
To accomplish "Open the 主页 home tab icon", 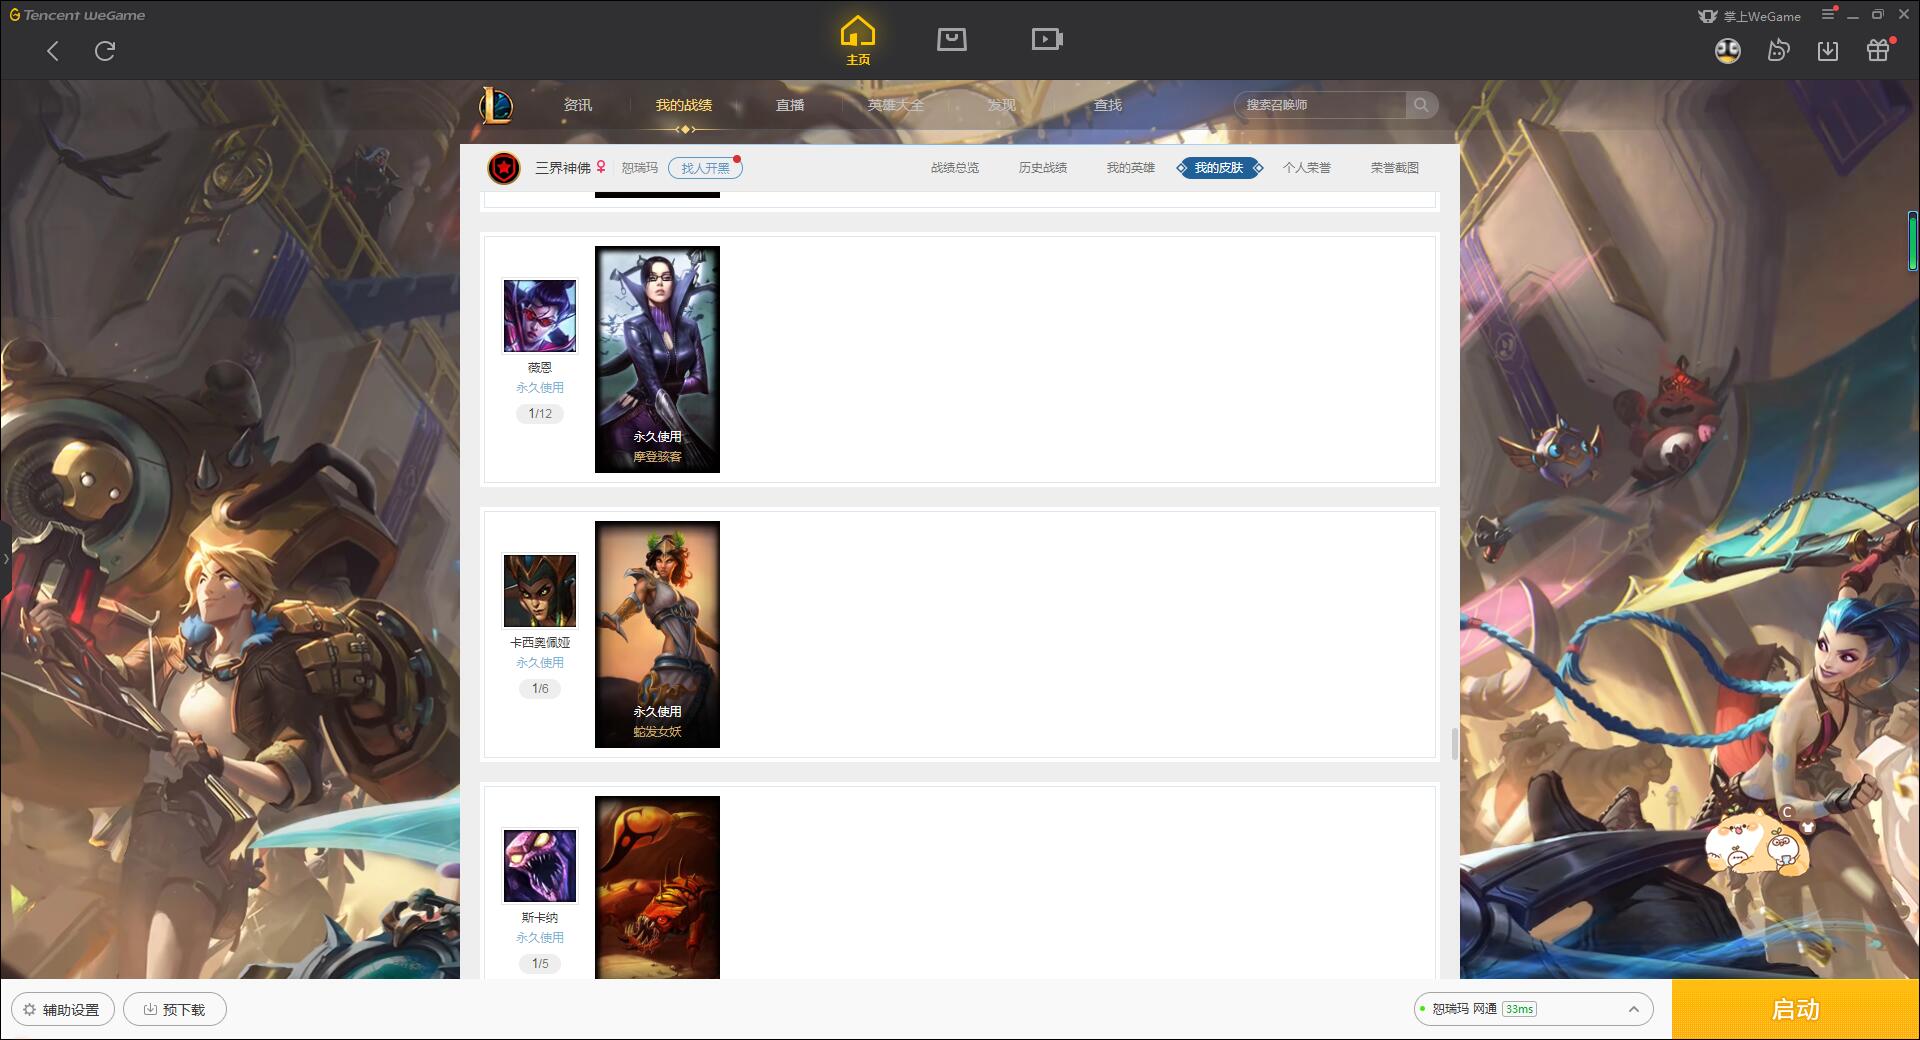I will [858, 41].
